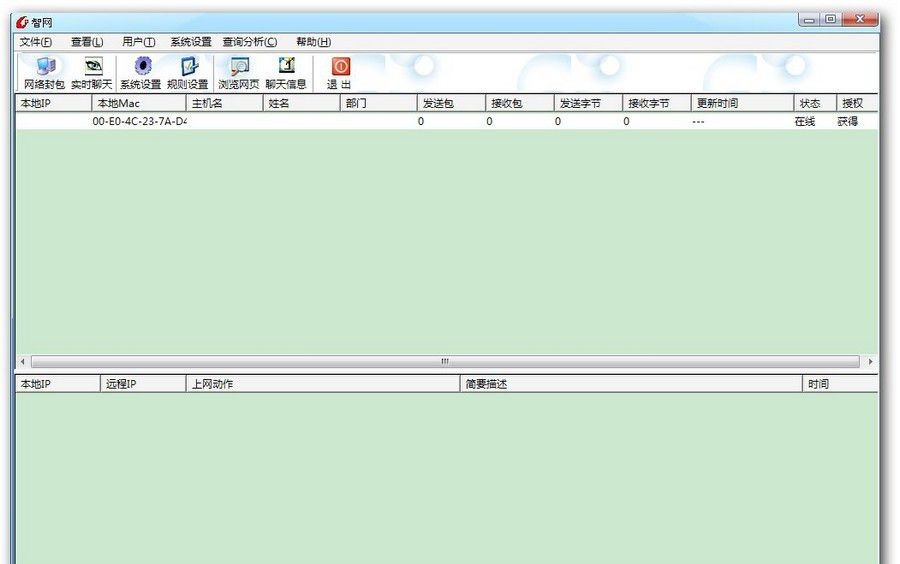Open the 帮助(H) menu
This screenshot has height=564, width=900.
coord(313,42)
